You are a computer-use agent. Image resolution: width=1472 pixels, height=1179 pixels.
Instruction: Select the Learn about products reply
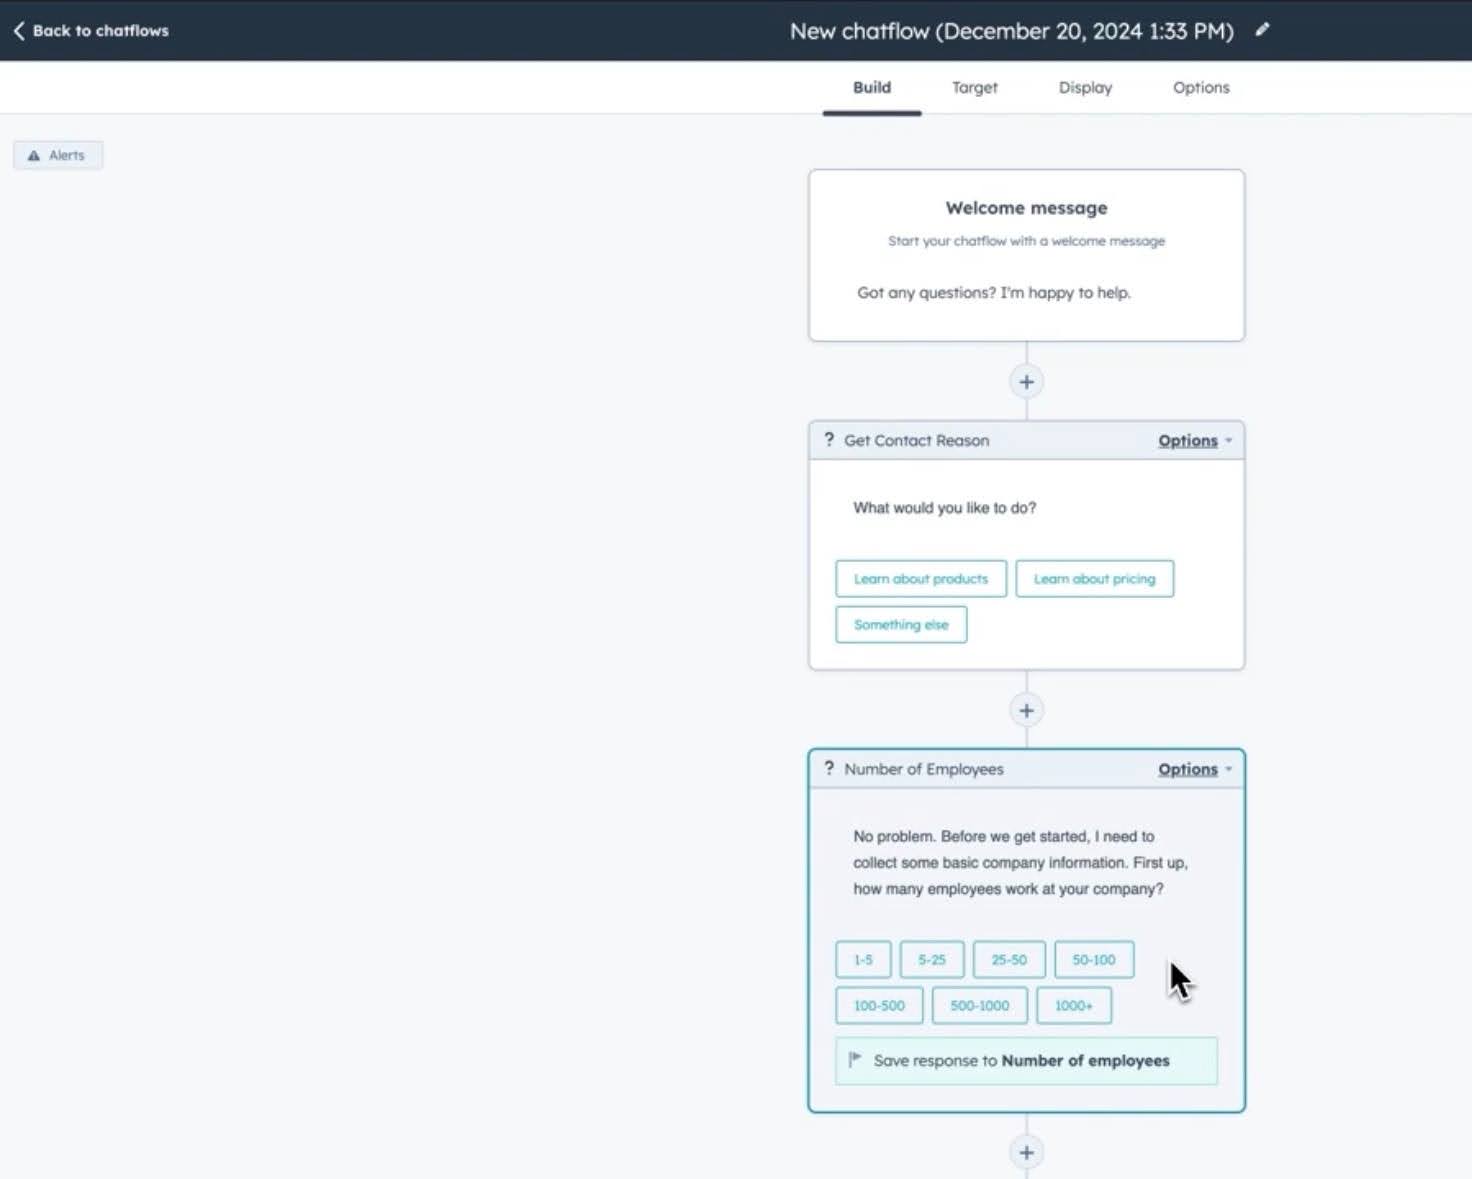pos(921,579)
